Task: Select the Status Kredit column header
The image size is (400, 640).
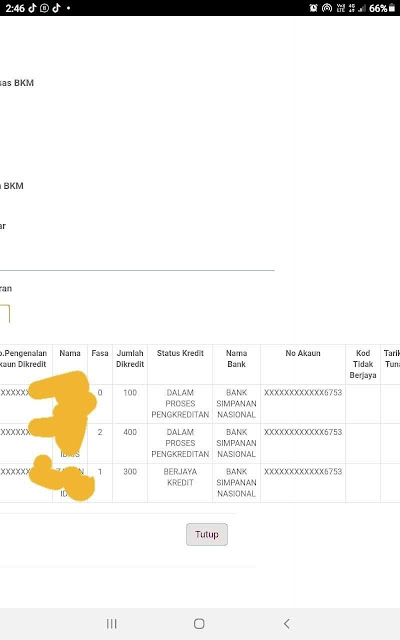Action: pyautogui.click(x=180, y=353)
